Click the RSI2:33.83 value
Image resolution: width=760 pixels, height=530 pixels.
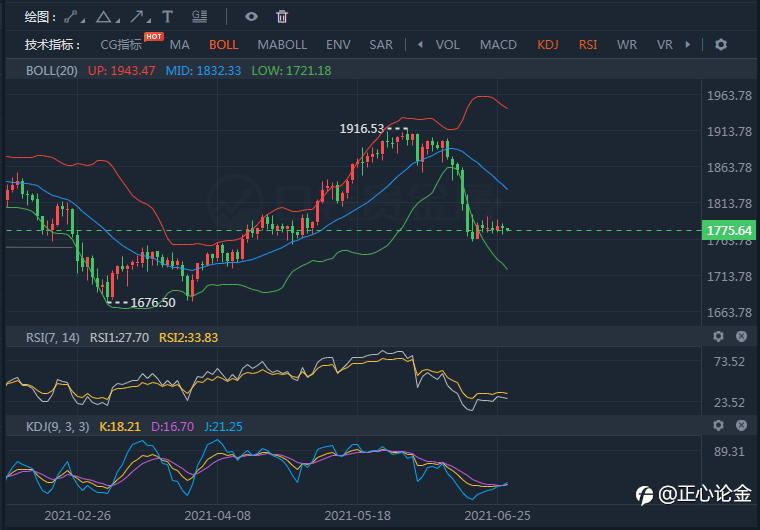coord(189,337)
